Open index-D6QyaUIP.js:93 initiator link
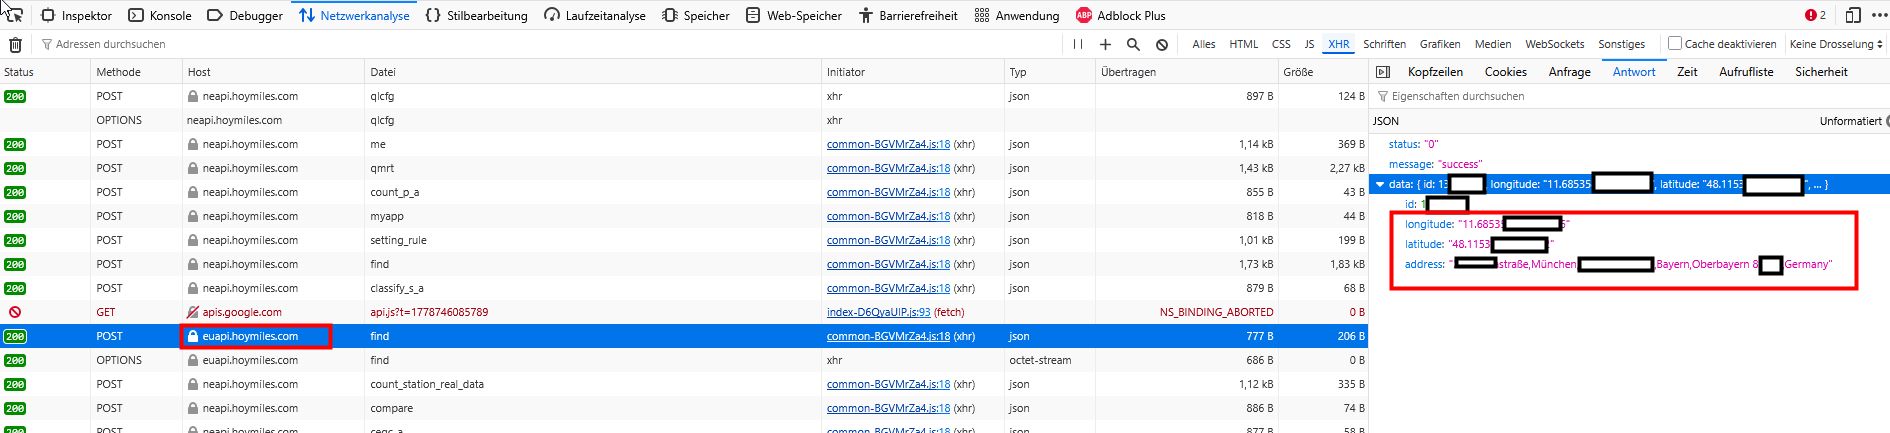This screenshot has height=433, width=1890. click(x=878, y=312)
